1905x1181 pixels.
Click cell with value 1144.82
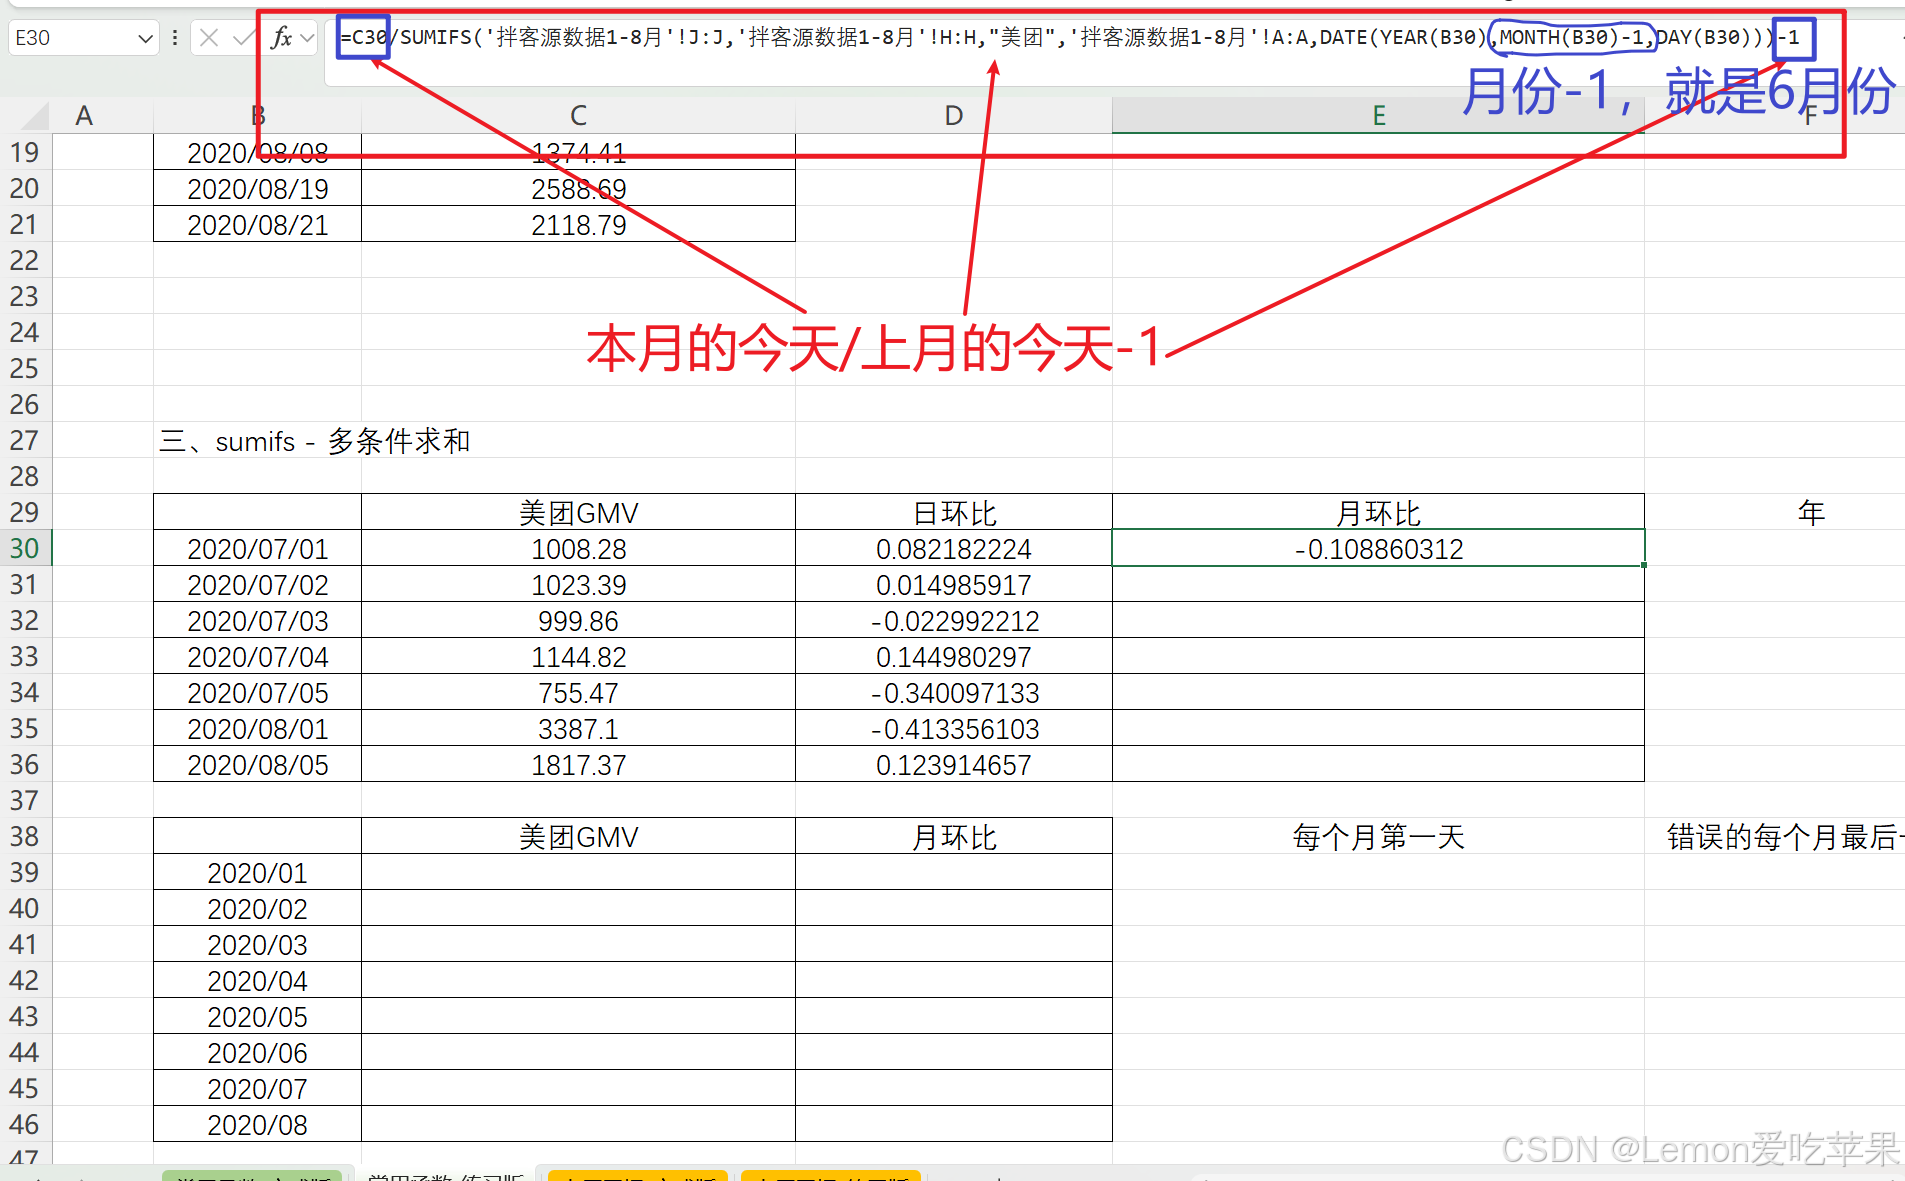578,656
